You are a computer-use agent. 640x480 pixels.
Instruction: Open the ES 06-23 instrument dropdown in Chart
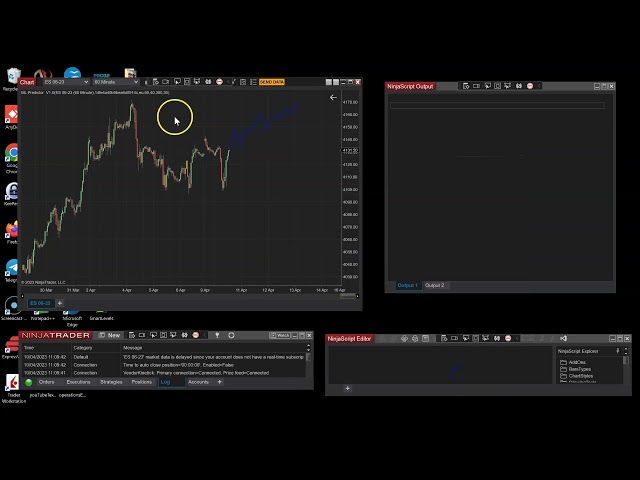[x=66, y=82]
